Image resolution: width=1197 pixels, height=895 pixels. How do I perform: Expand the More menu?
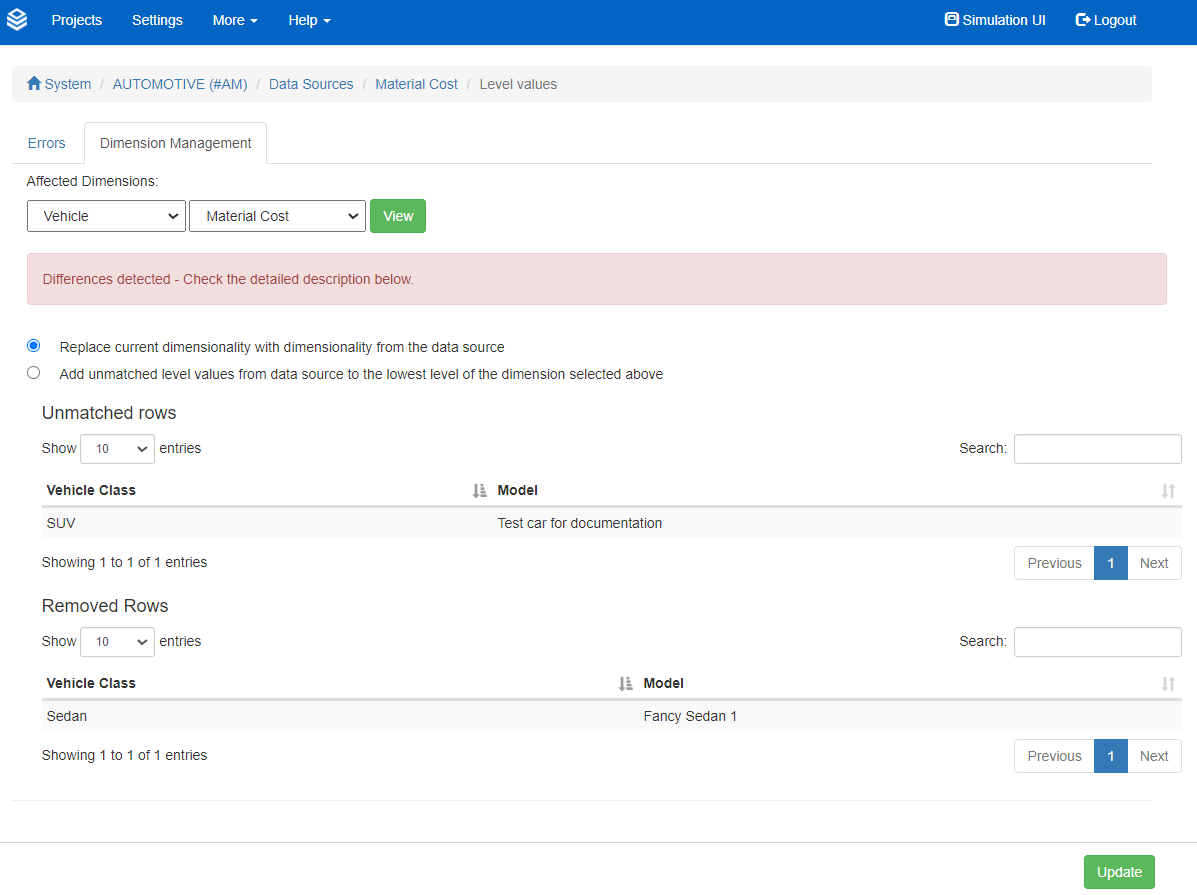(235, 20)
